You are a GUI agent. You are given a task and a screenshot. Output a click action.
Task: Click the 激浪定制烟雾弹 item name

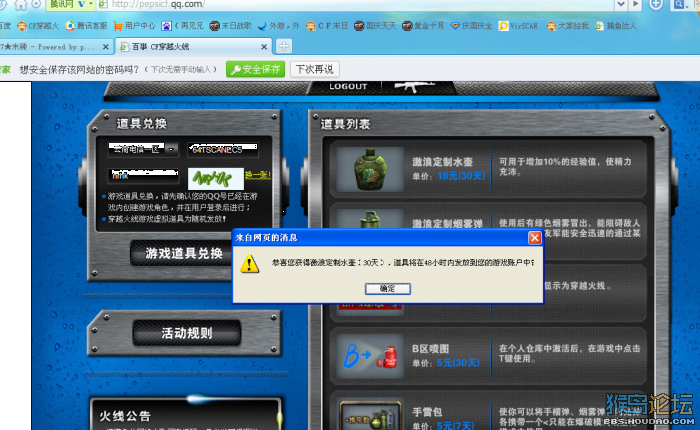coord(447,224)
